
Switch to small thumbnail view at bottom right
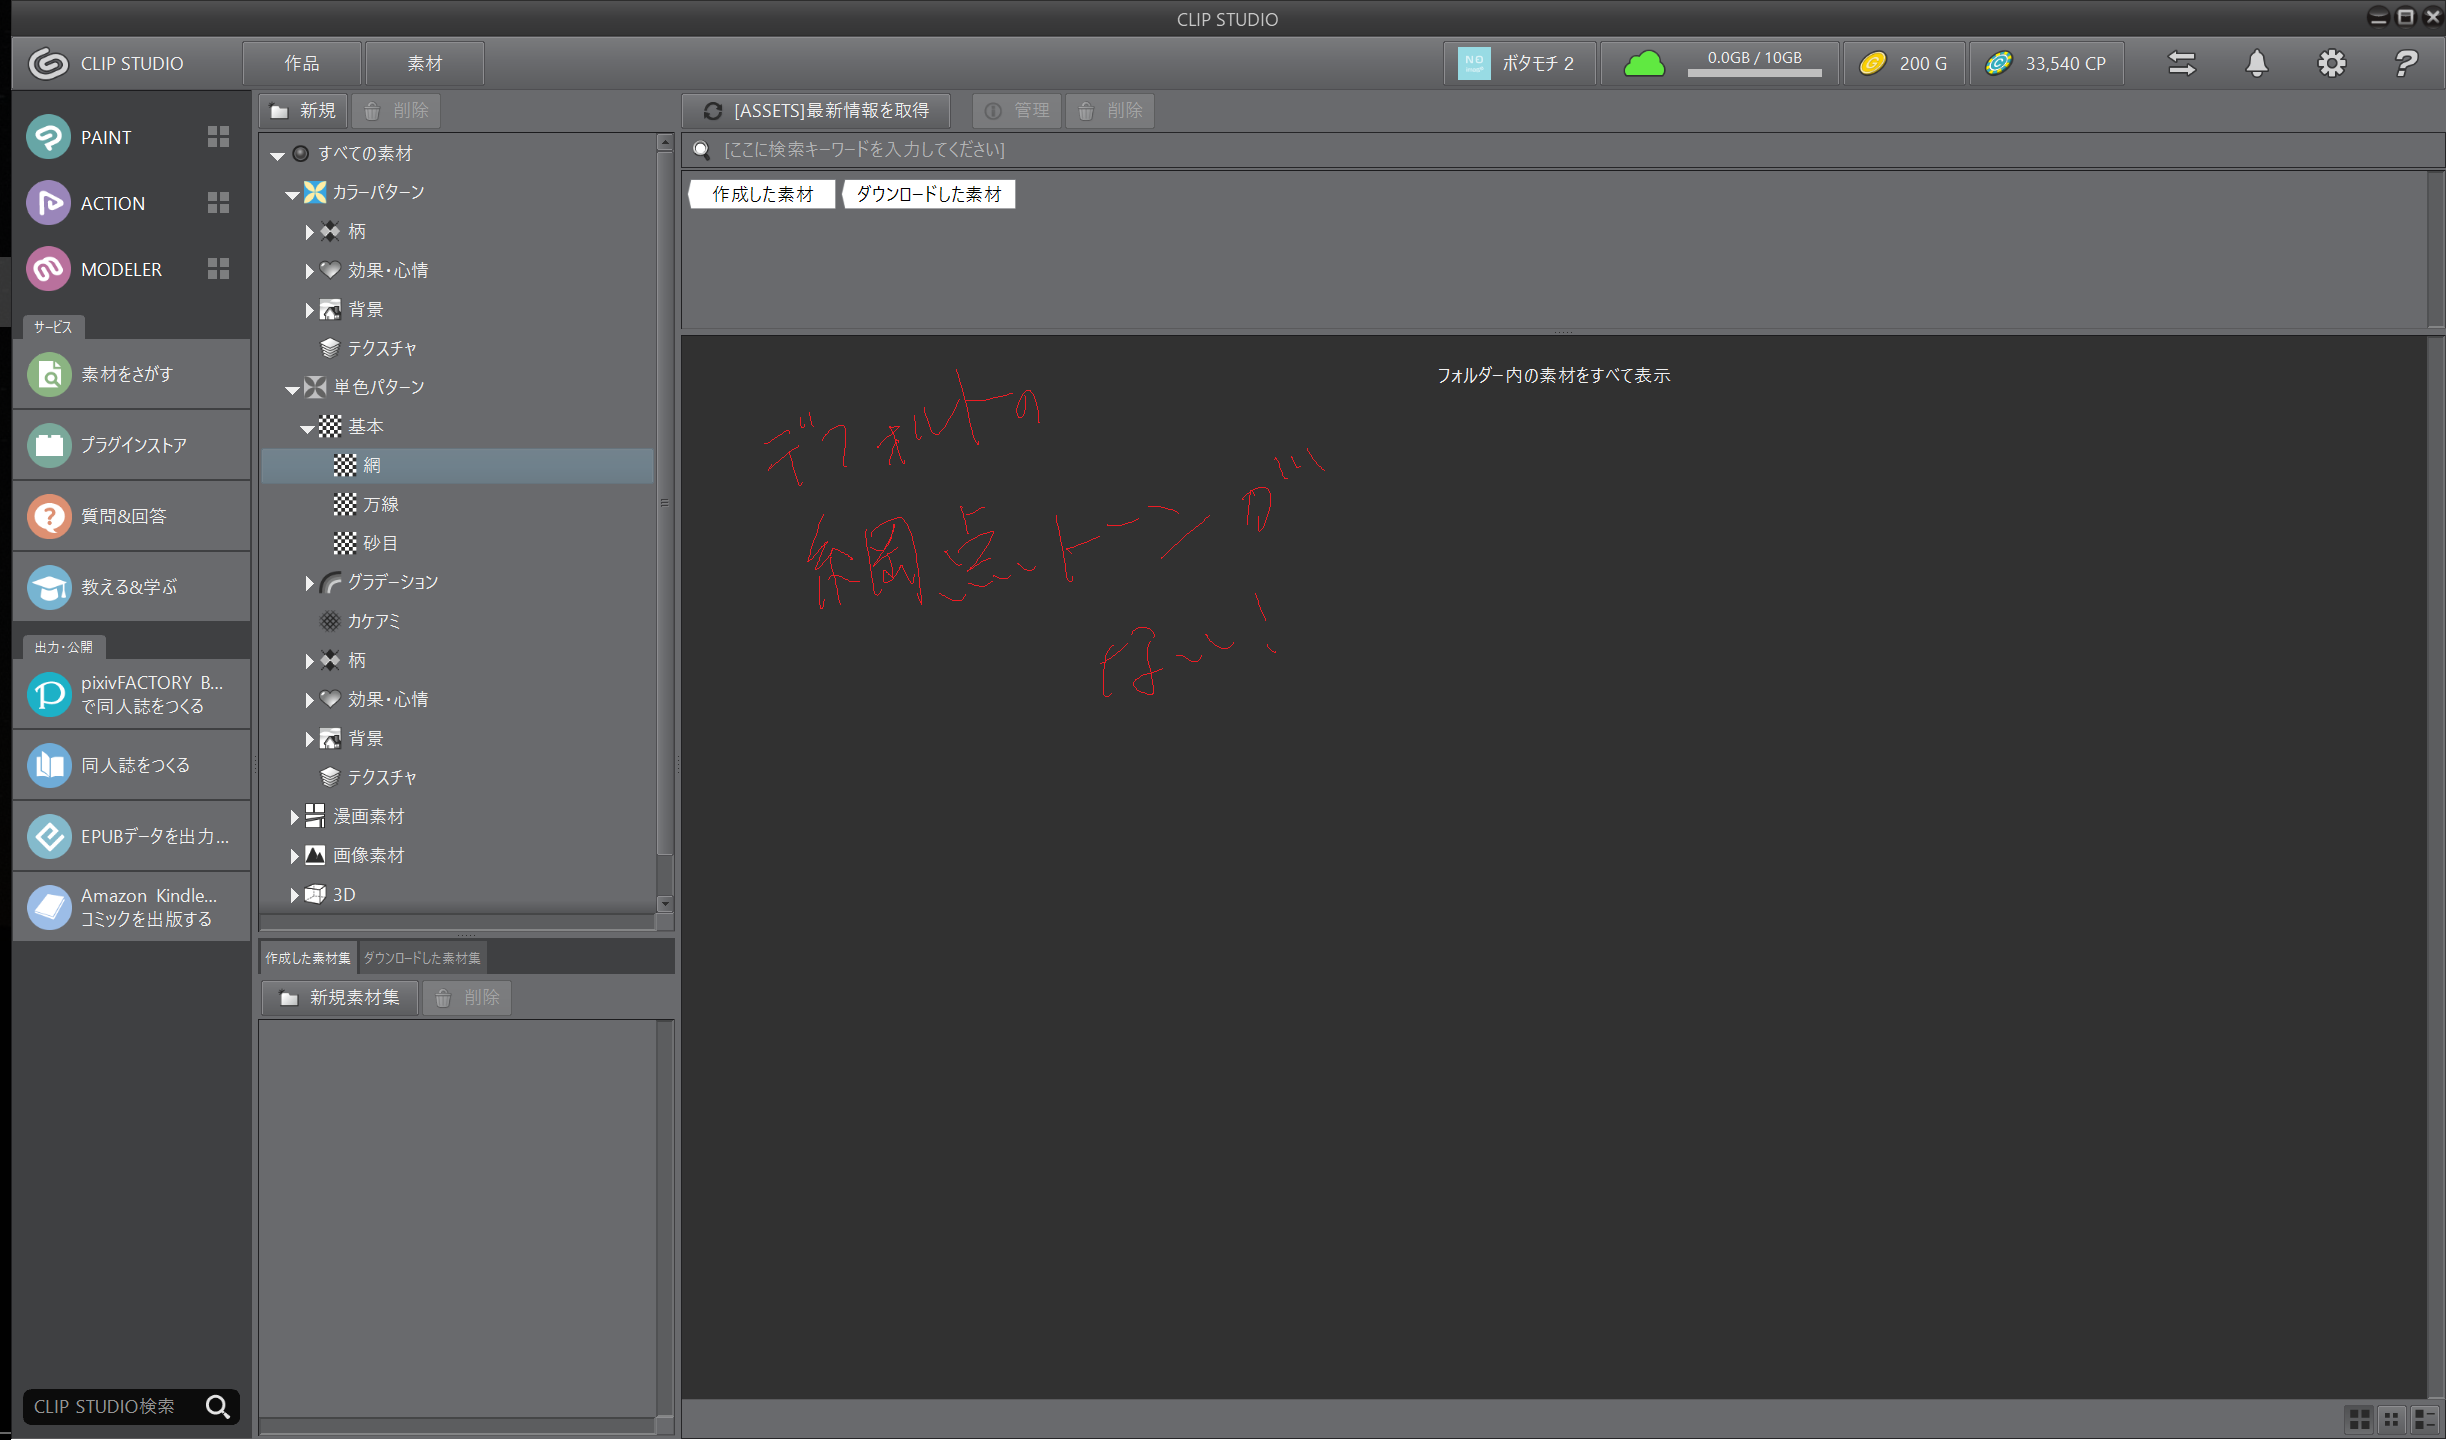tap(2391, 1419)
